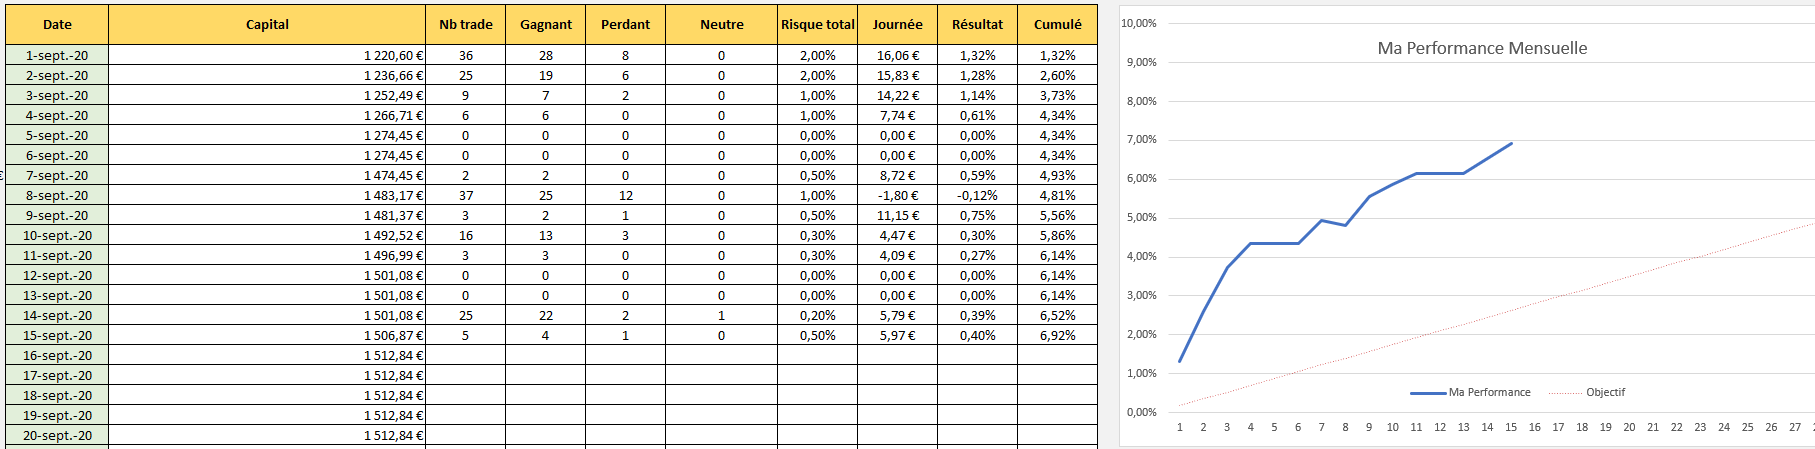This screenshot has width=1815, height=449.
Task: Click the 10,00% label on chart axis
Action: 1139,23
